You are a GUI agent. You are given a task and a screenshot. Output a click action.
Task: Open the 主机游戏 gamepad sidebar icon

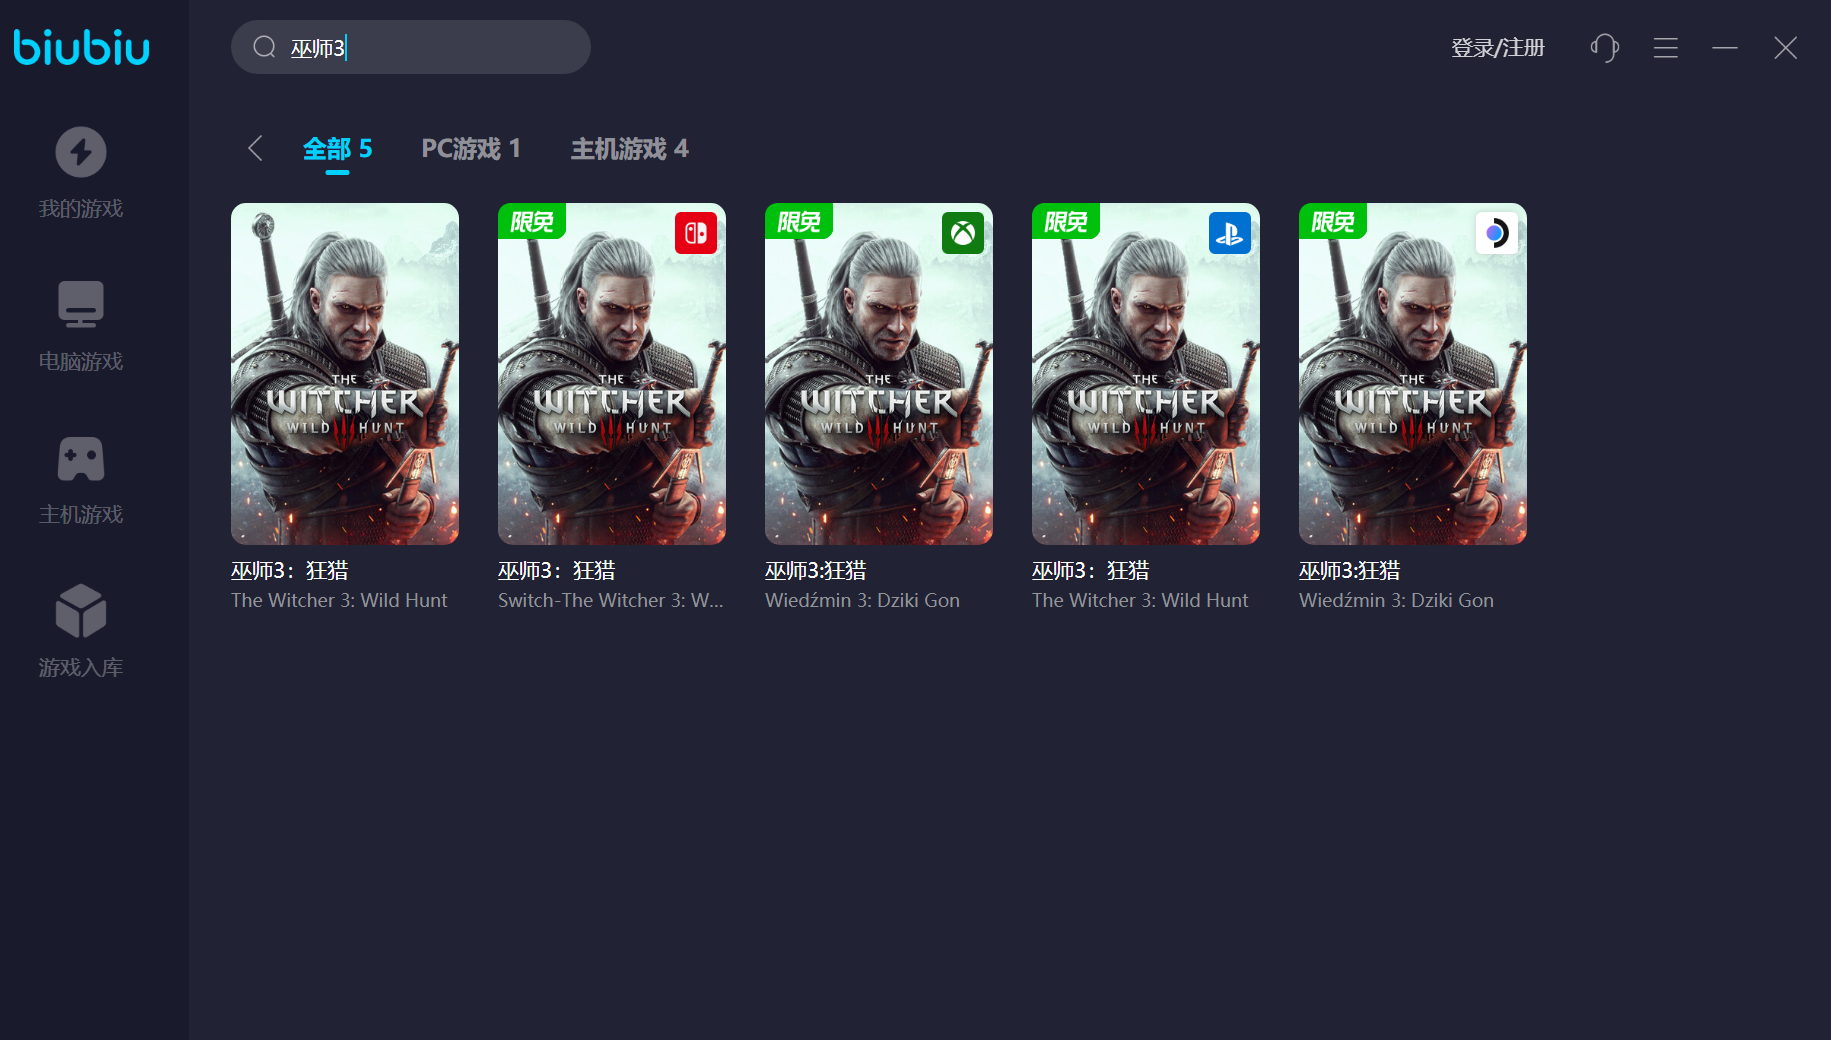pos(81,459)
